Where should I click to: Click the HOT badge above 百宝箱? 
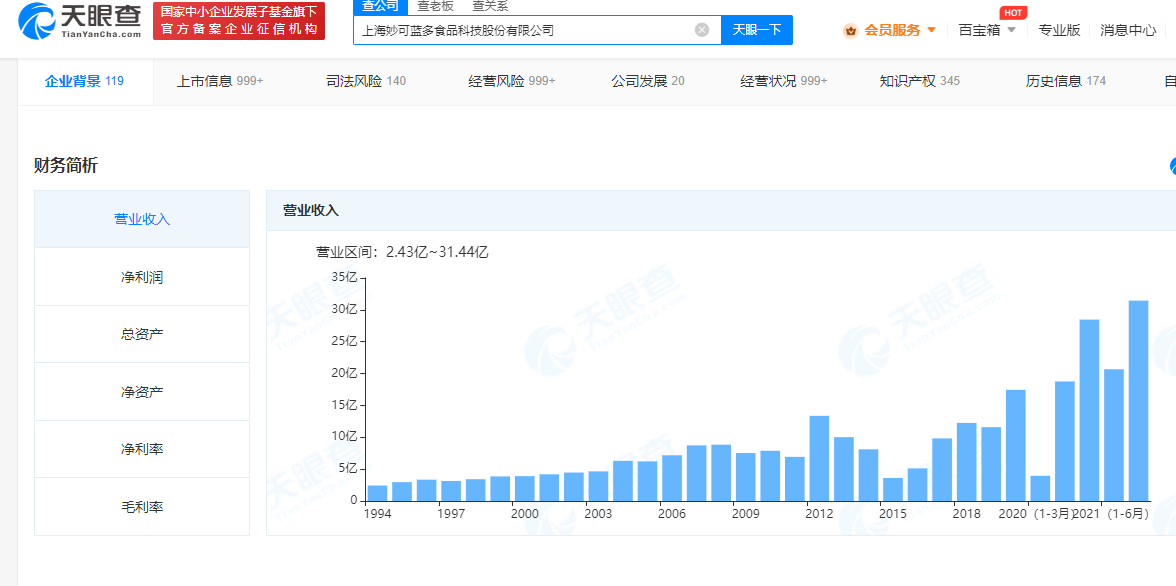1013,13
